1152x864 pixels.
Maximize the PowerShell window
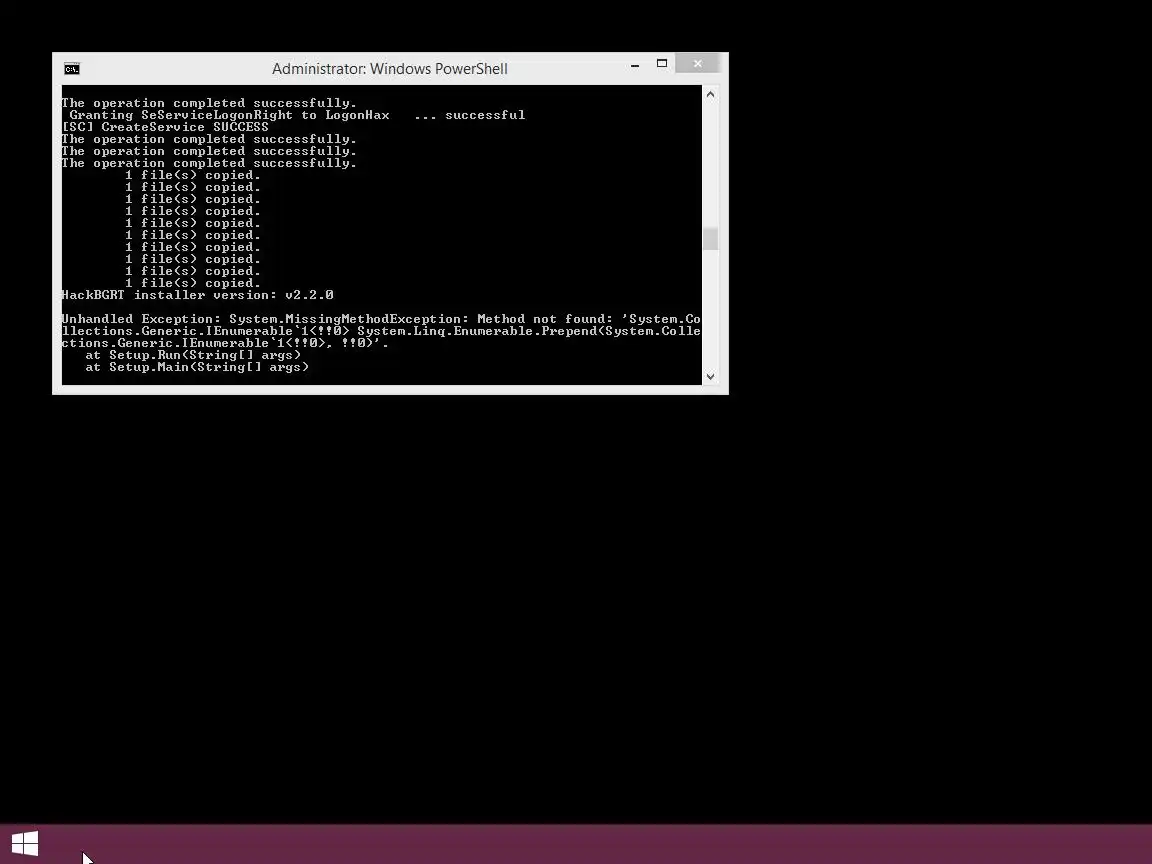[x=661, y=64]
